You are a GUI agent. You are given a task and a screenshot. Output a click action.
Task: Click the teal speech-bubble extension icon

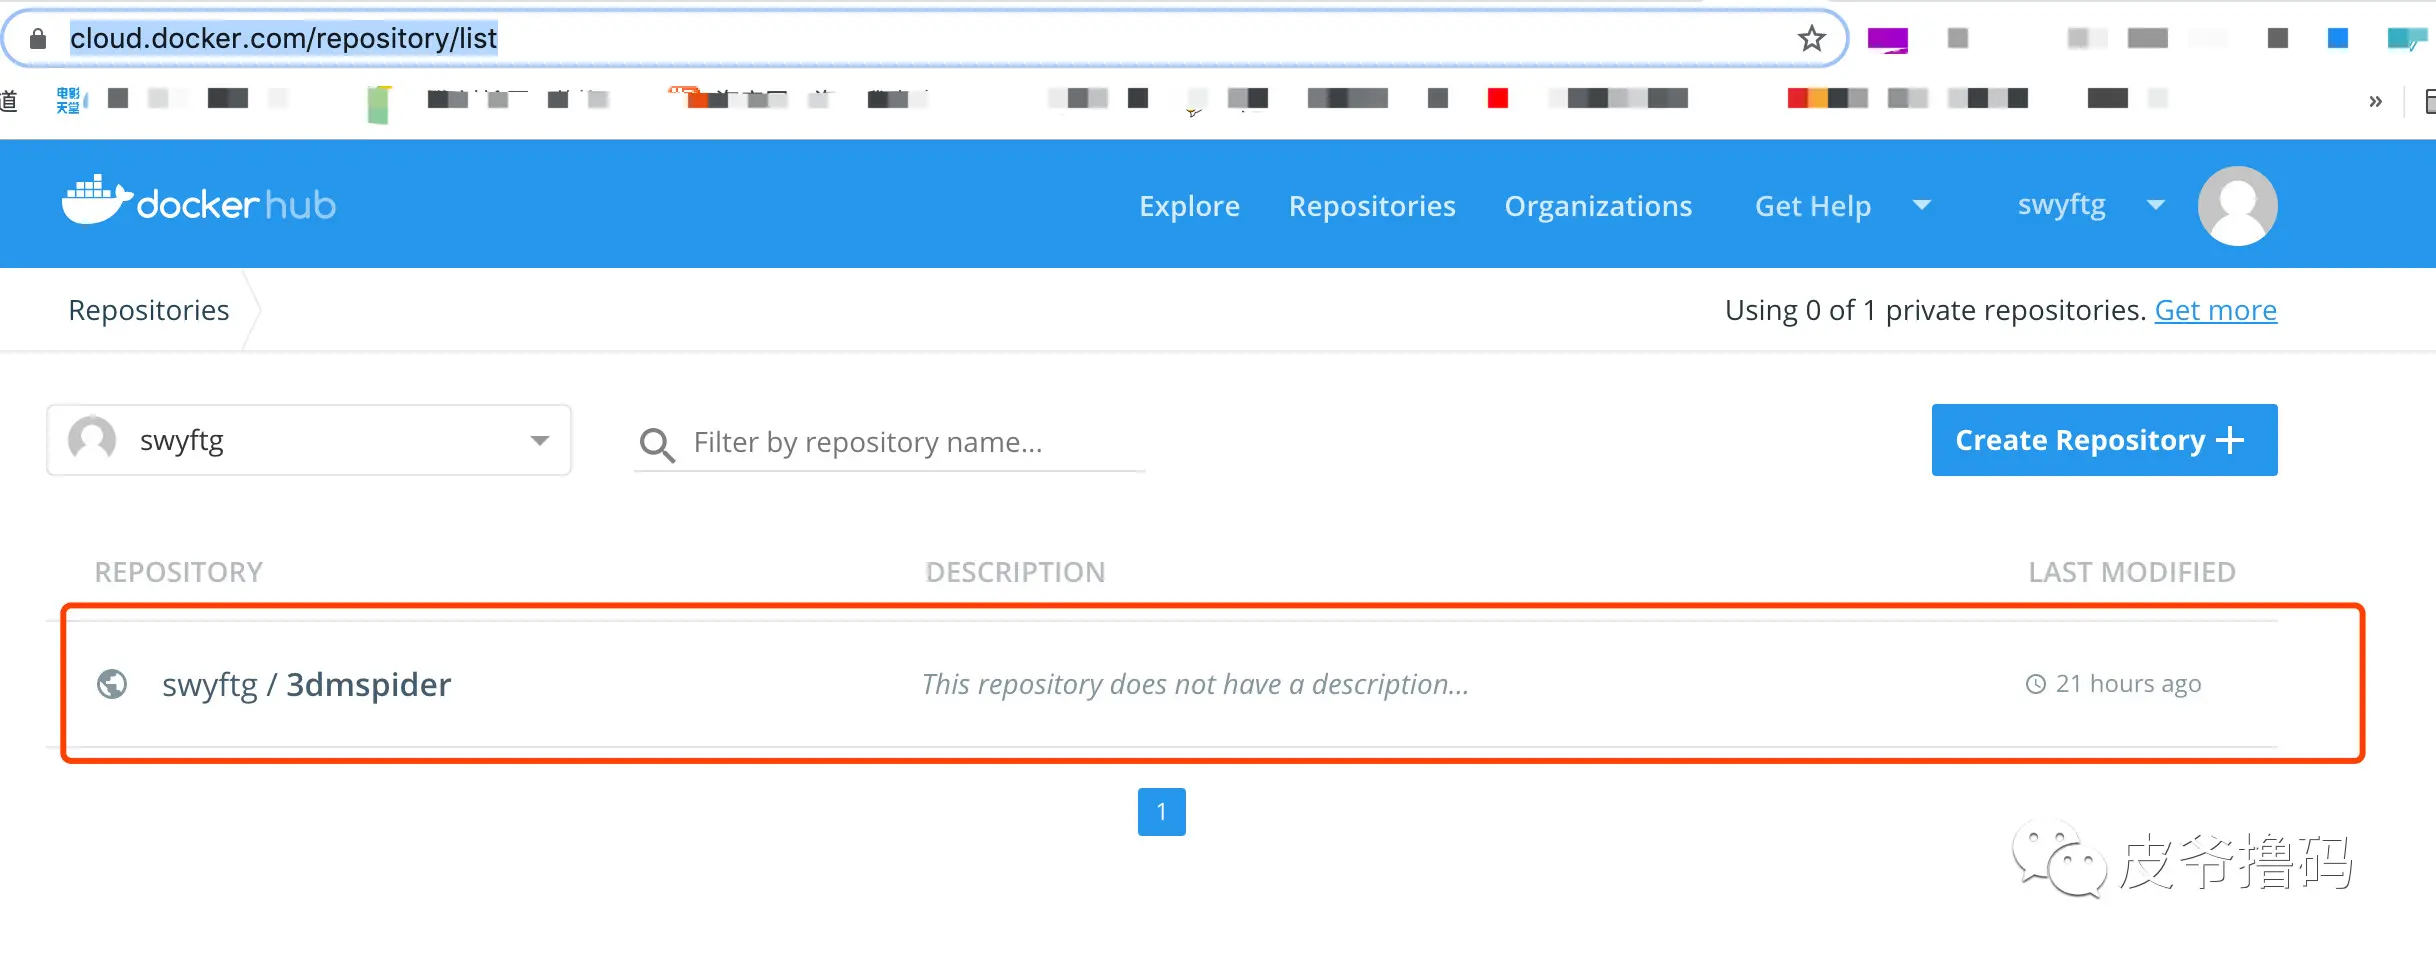[2406, 40]
